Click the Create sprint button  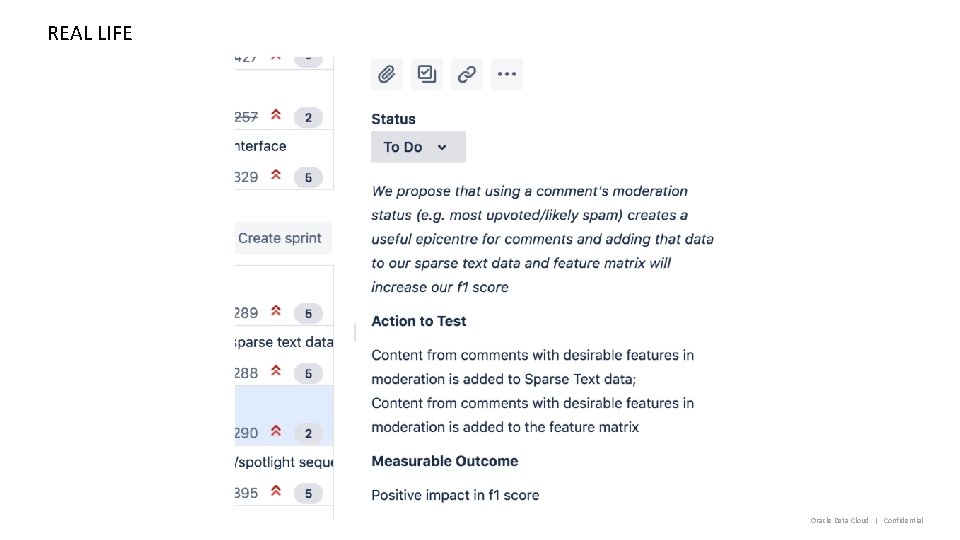[x=281, y=238]
